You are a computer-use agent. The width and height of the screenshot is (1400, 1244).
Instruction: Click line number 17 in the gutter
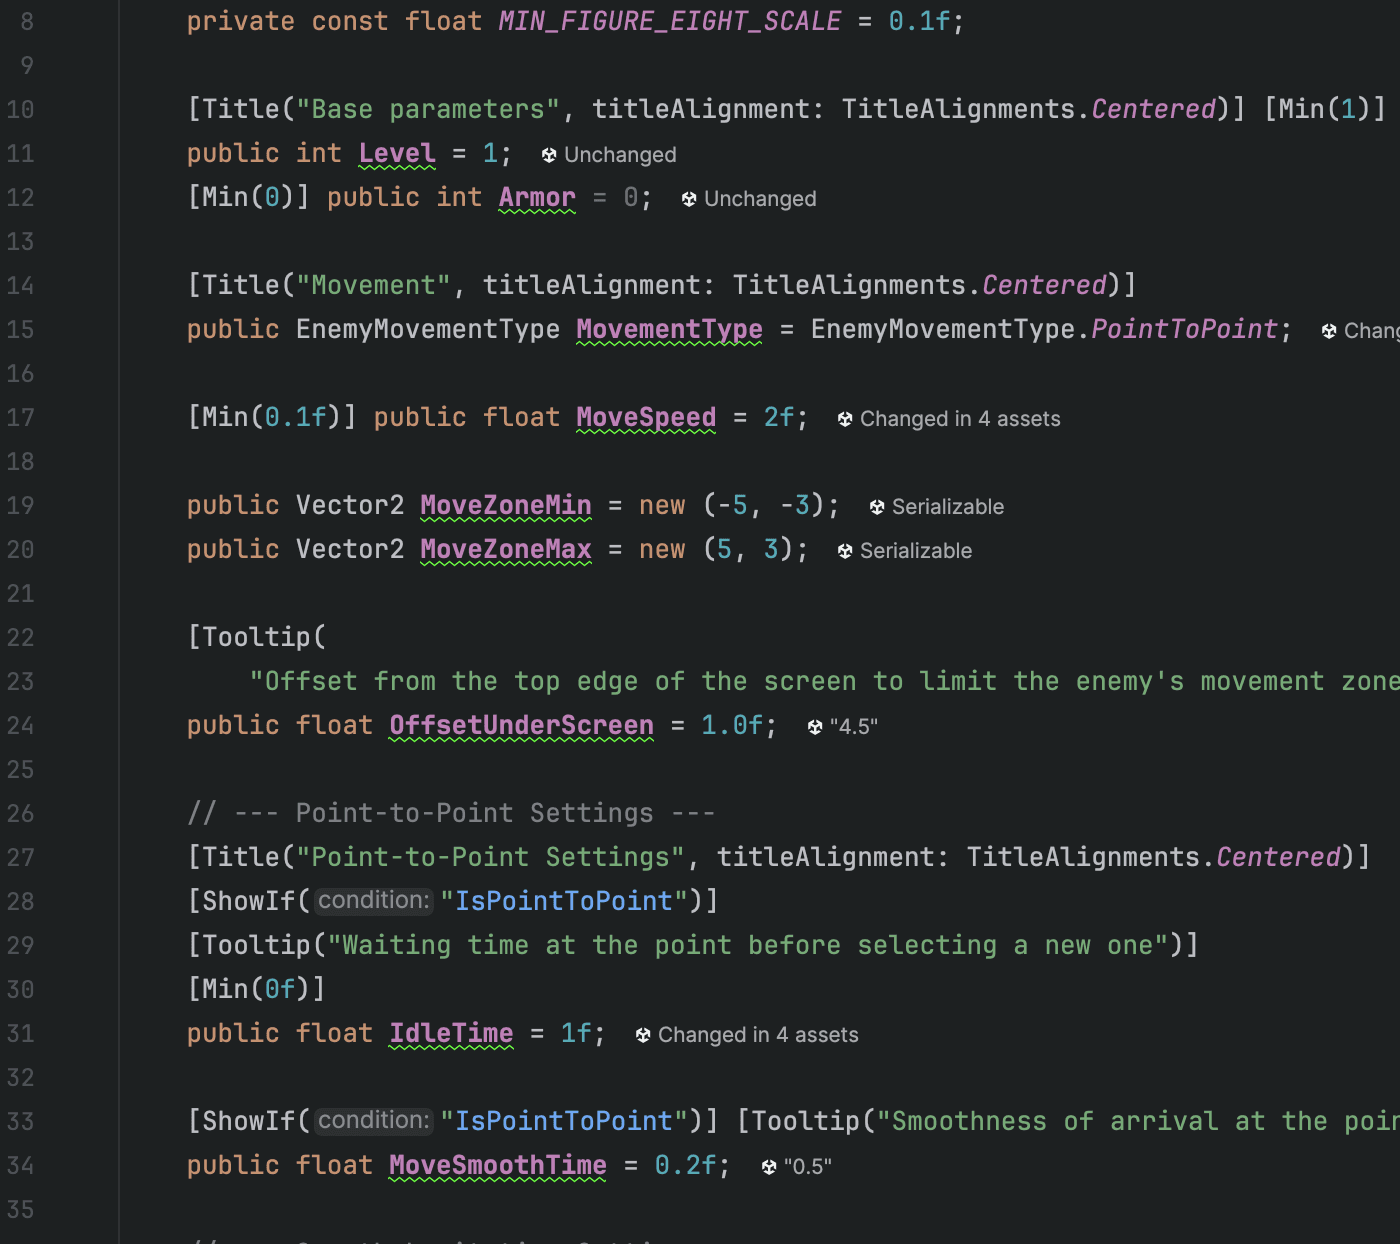(20, 418)
